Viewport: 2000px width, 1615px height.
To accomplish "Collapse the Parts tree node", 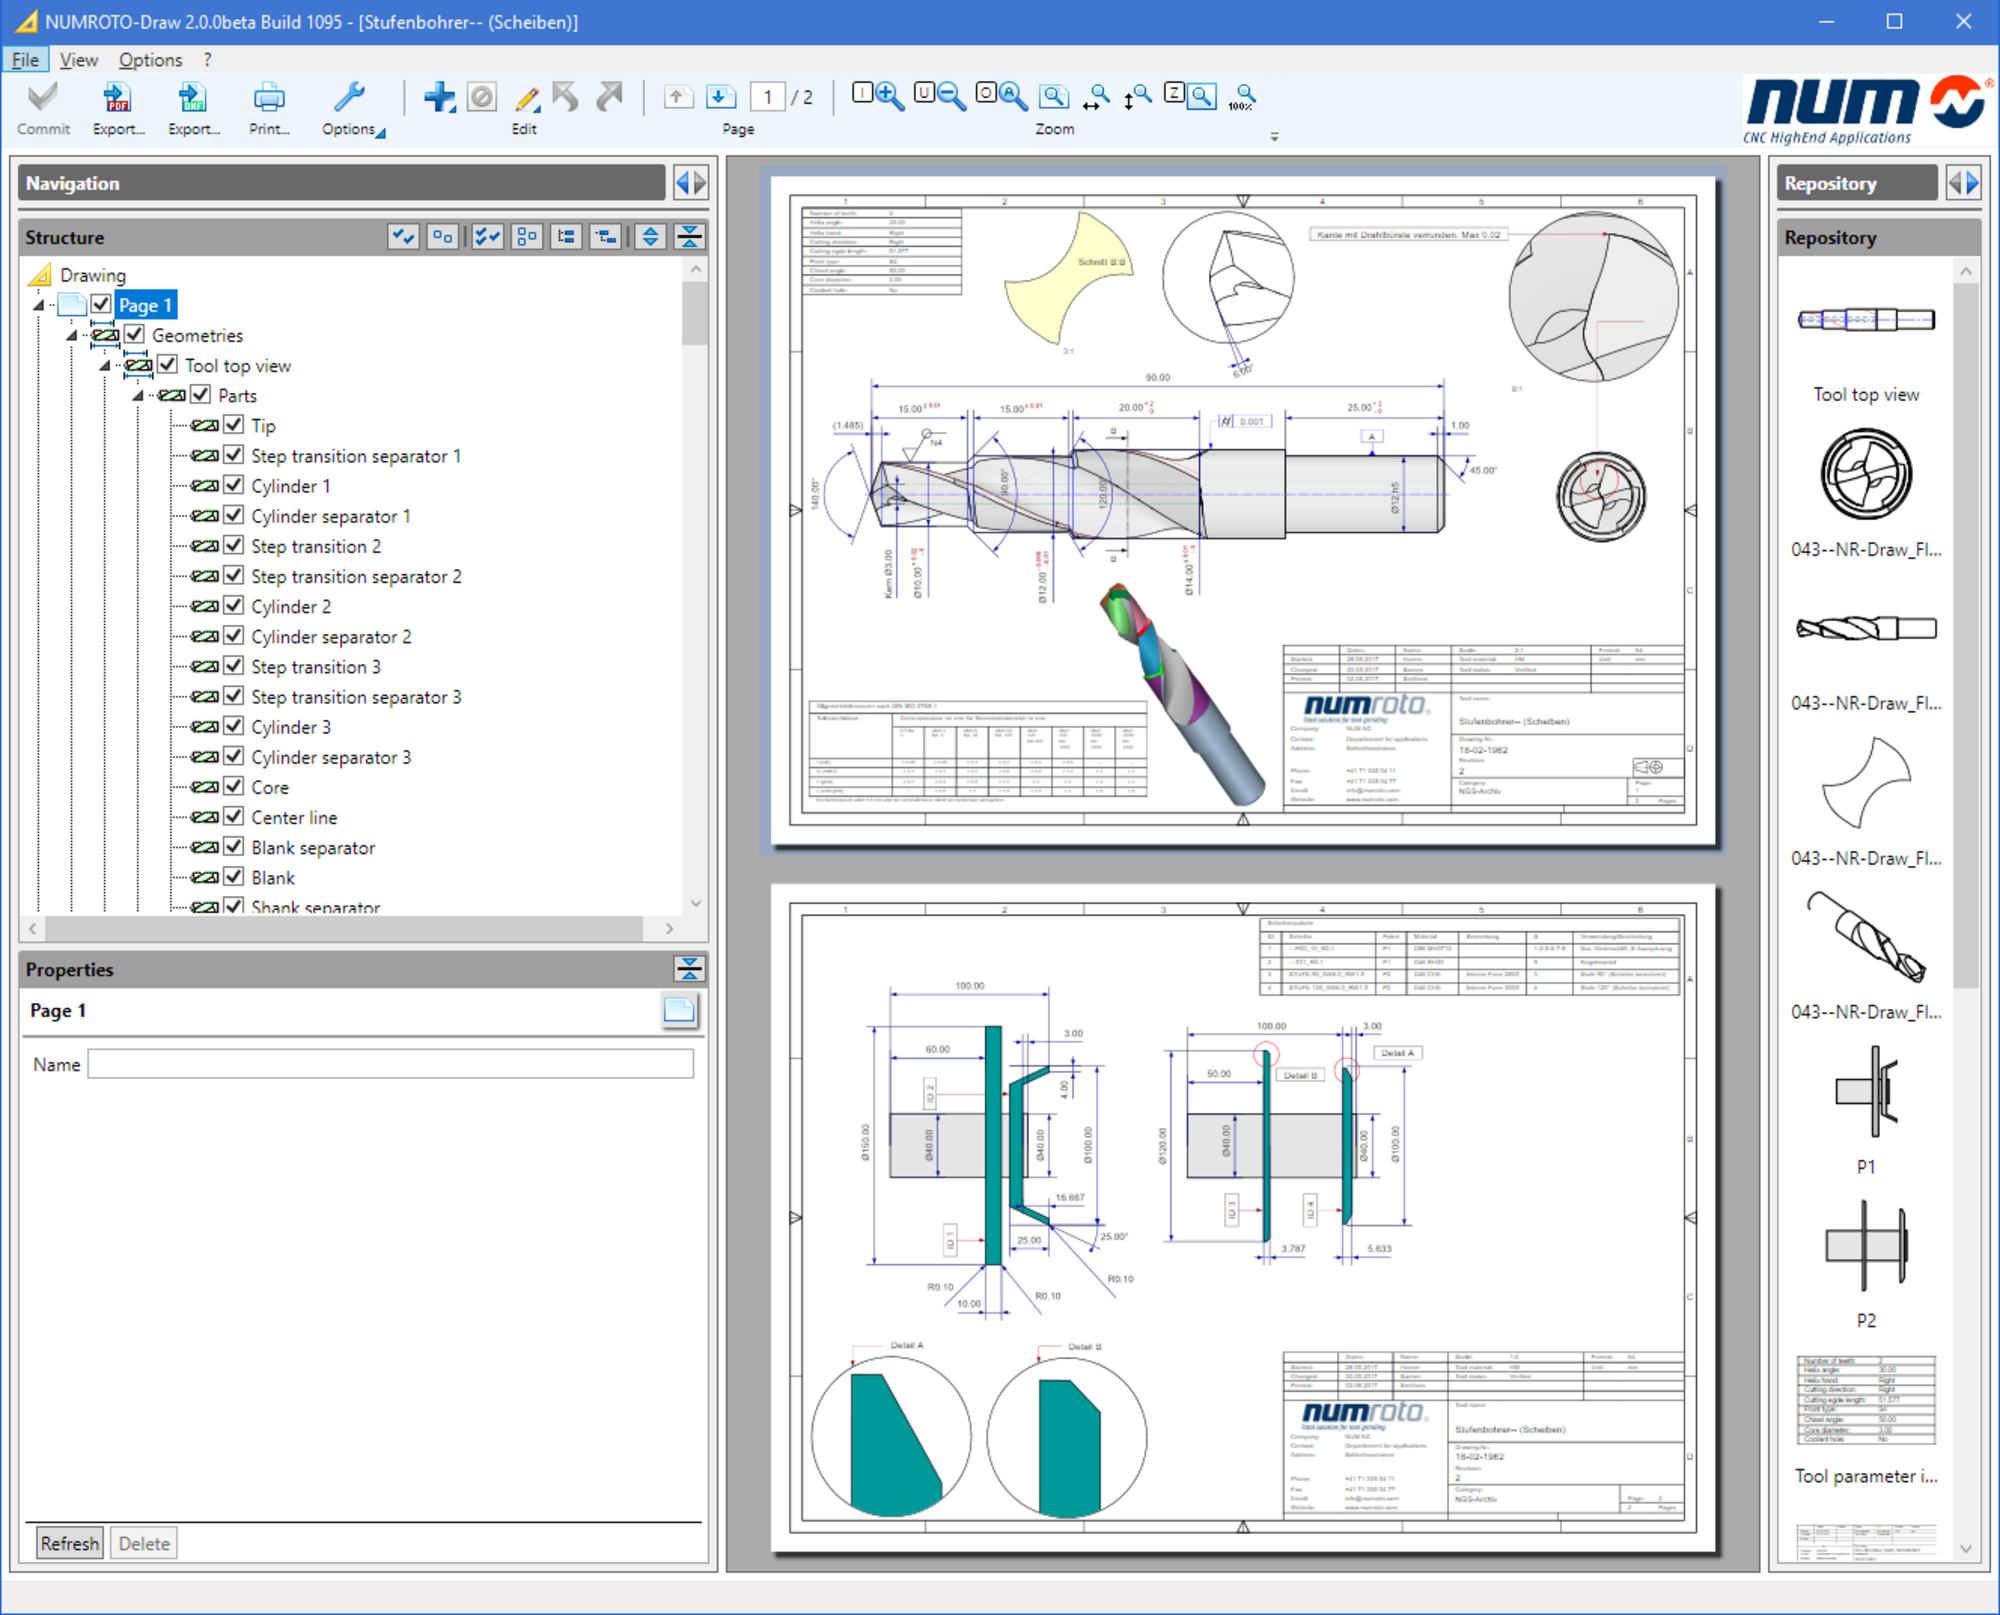I will (x=138, y=396).
